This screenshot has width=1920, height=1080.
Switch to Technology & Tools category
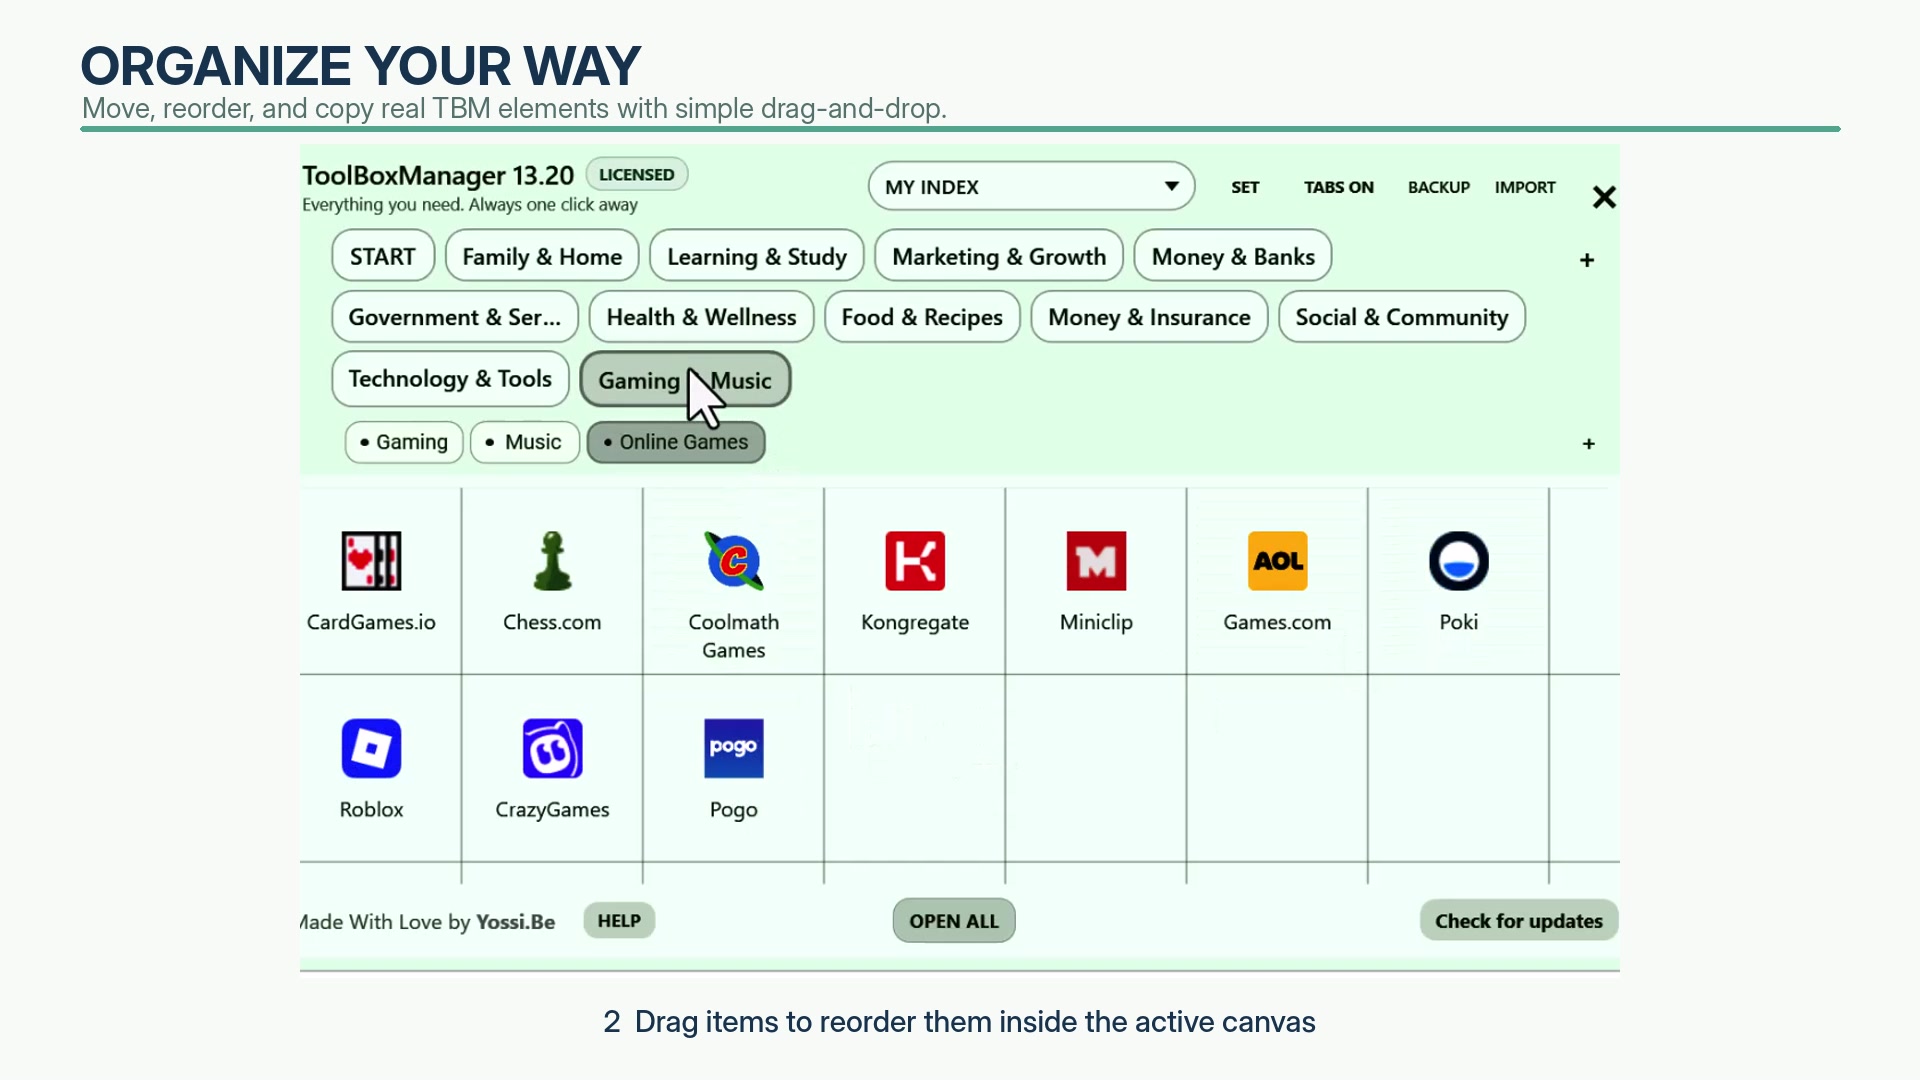[x=450, y=379]
